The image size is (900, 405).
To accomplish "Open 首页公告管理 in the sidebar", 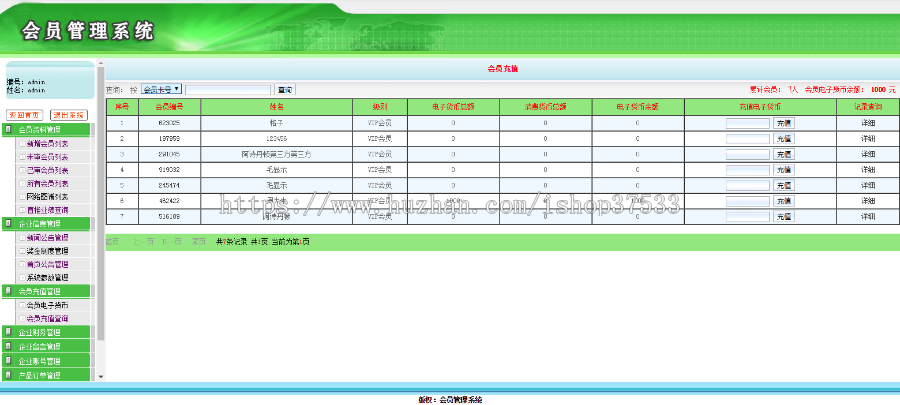I will (x=48, y=264).
